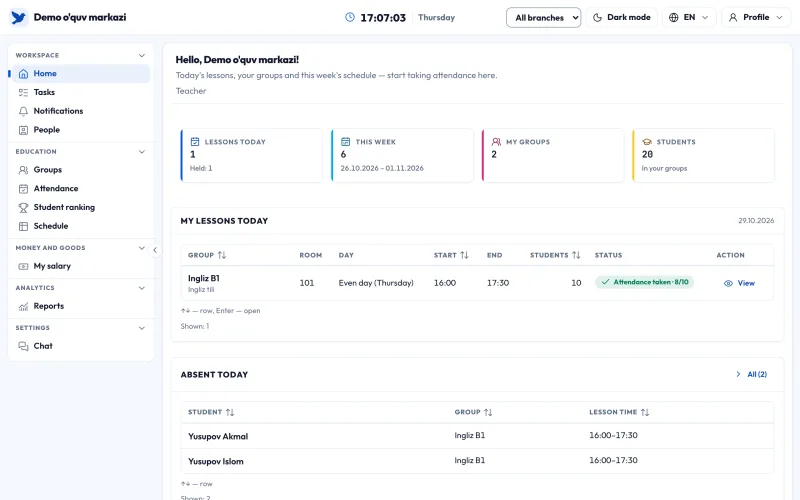Open Notifications page
The width and height of the screenshot is (800, 500).
pos(81,111)
